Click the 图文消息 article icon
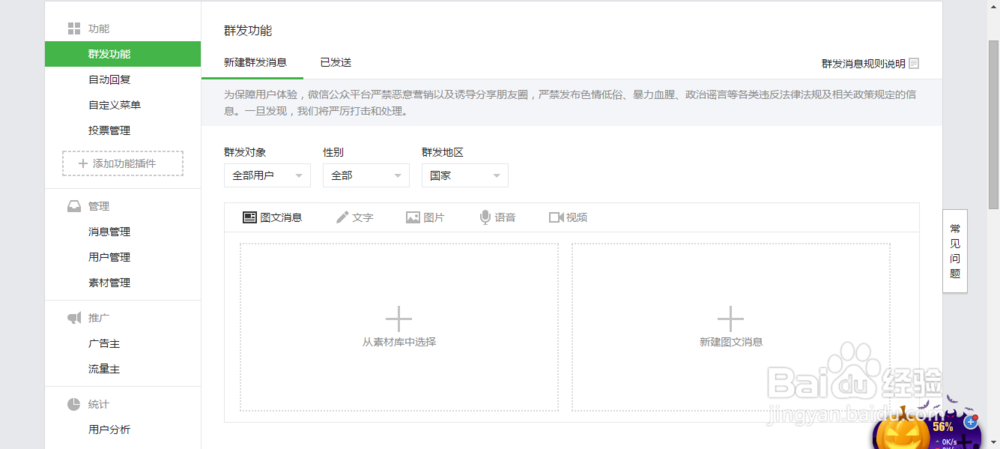Image resolution: width=1000 pixels, height=449 pixels. click(x=249, y=217)
